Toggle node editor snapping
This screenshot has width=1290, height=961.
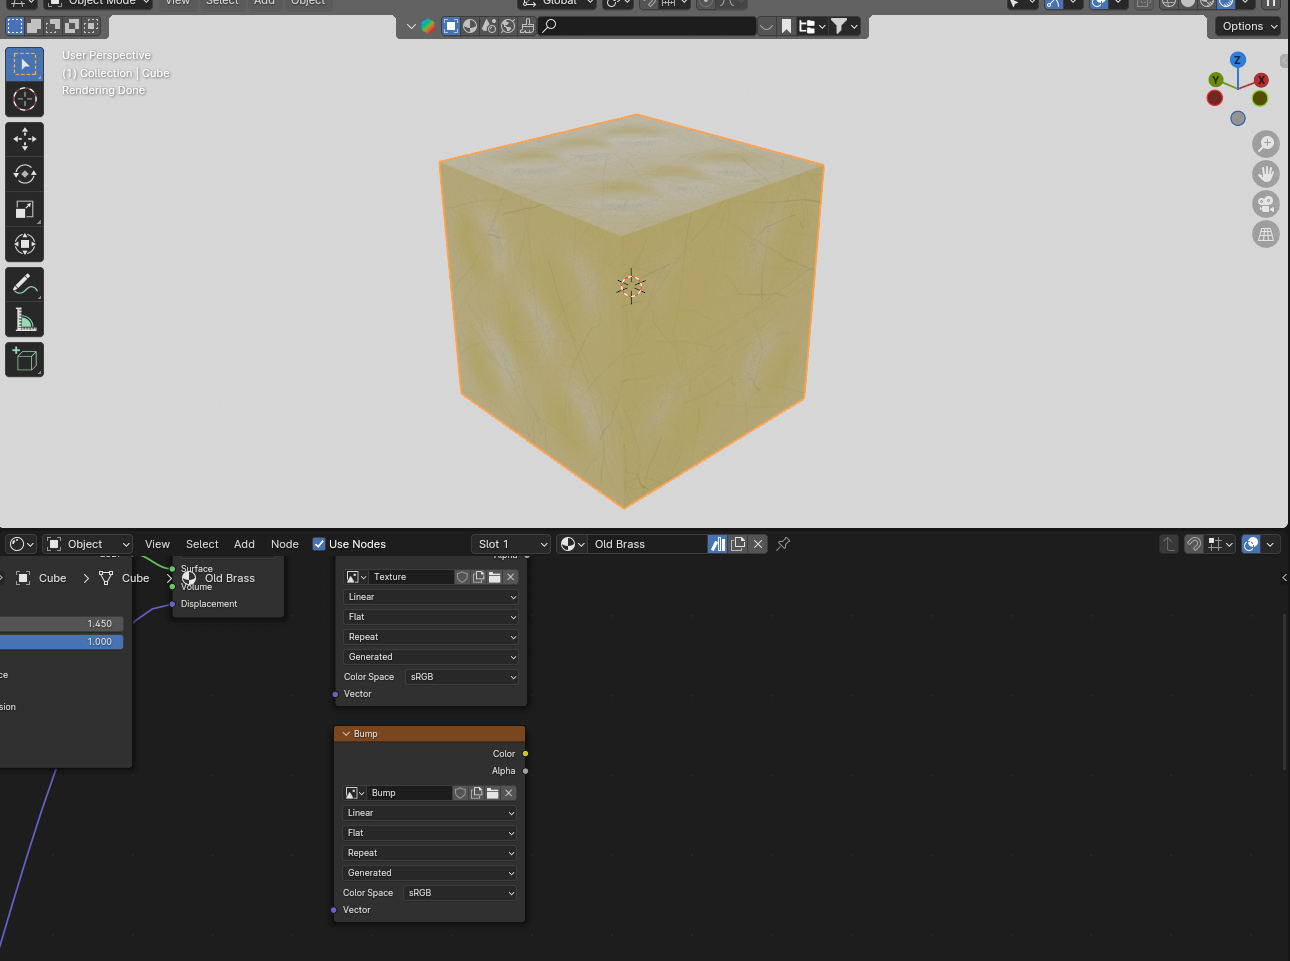tap(1193, 544)
